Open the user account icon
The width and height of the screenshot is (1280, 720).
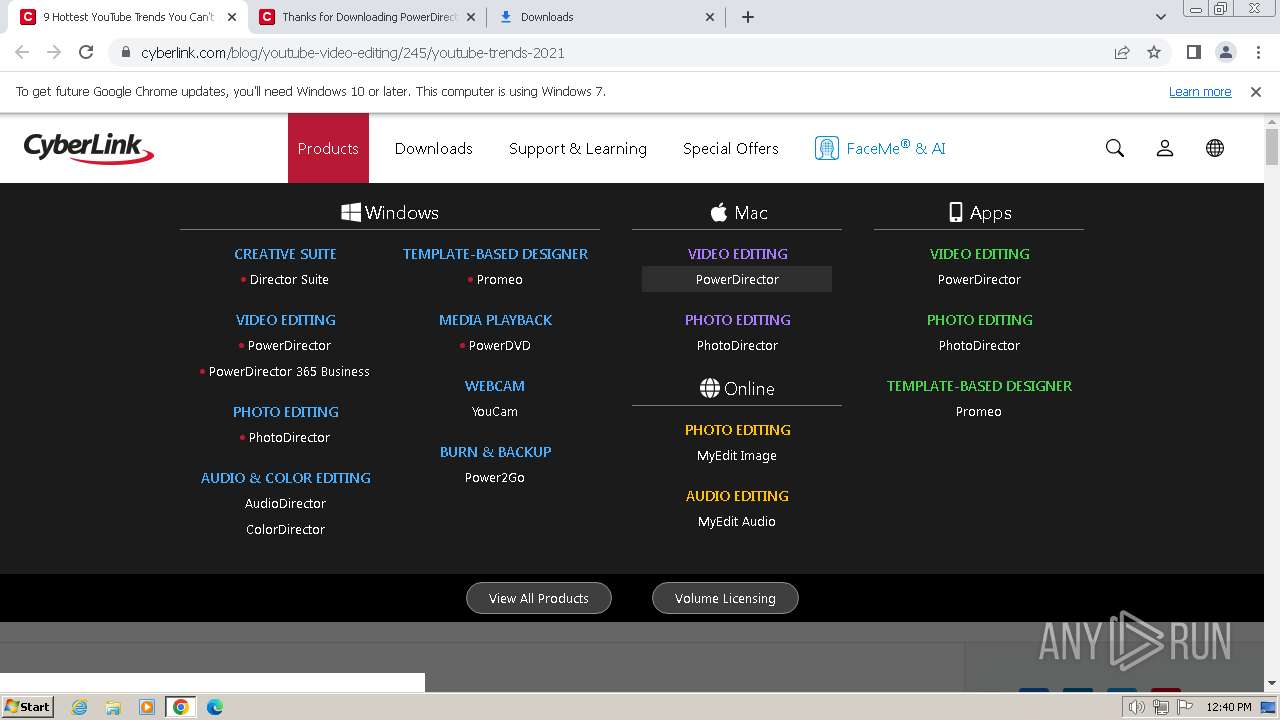[1165, 148]
